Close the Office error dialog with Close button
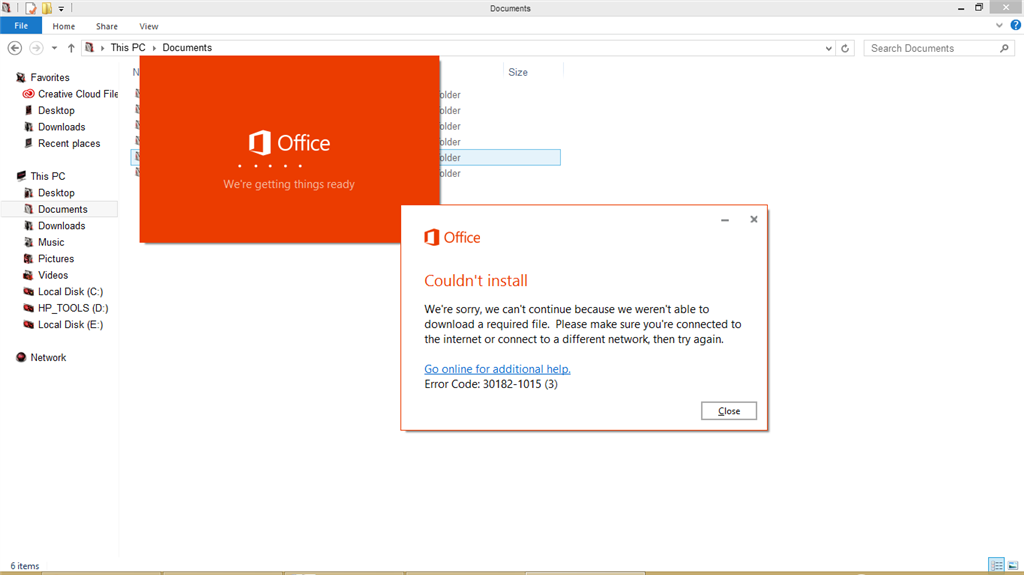The width and height of the screenshot is (1024, 575). click(729, 411)
